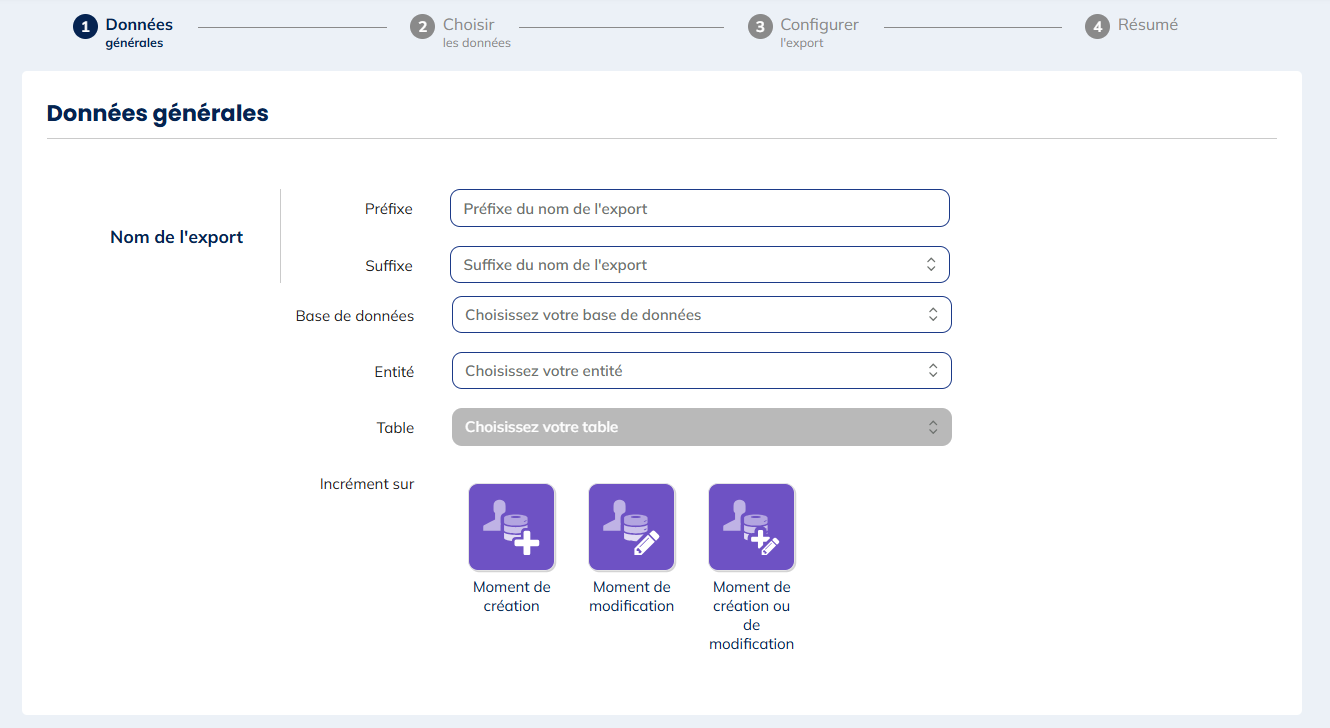
Task: Click the step 1 numbered circle
Action: pos(85,27)
